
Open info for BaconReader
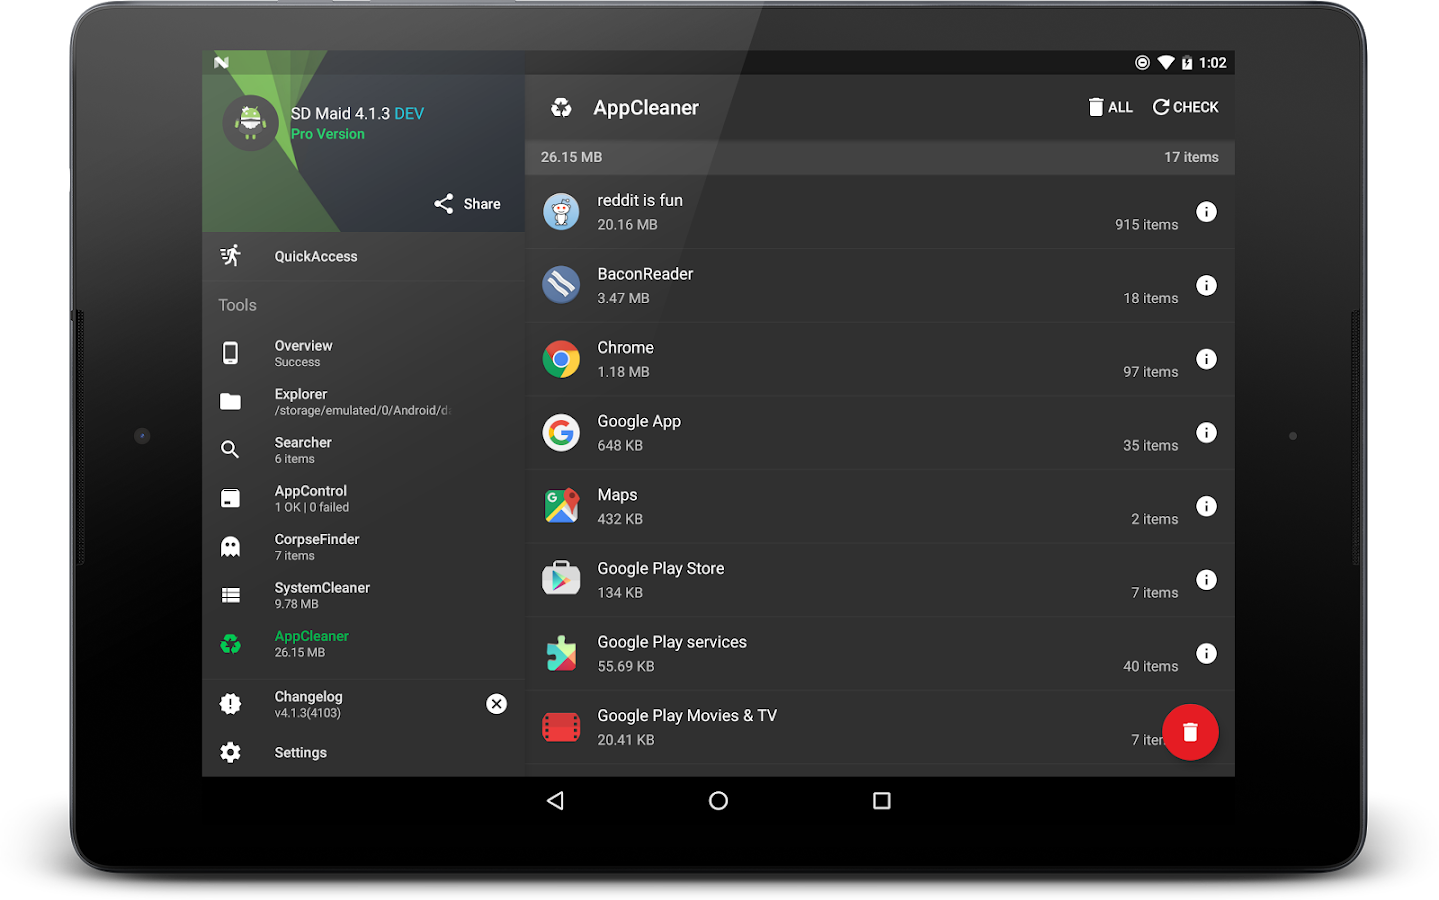(x=1206, y=285)
